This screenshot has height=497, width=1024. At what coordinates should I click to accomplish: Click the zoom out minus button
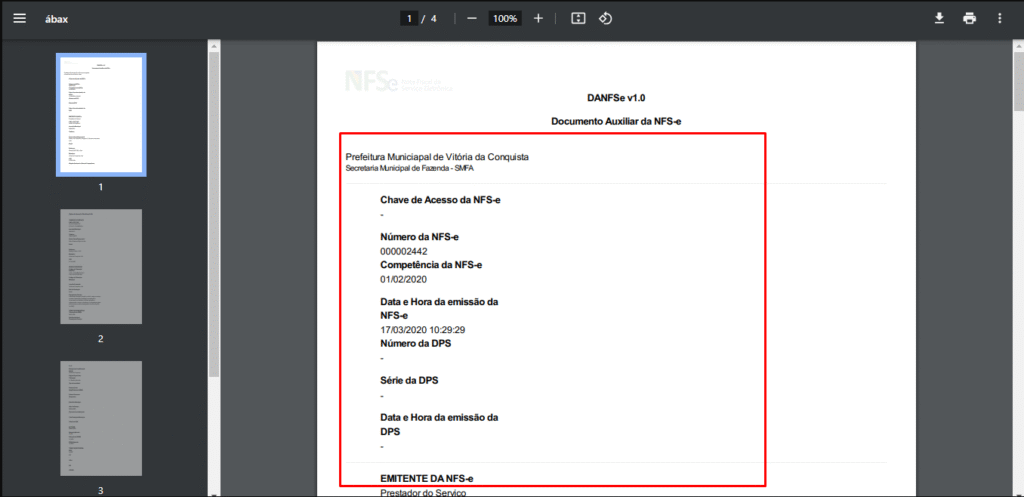[471, 19]
